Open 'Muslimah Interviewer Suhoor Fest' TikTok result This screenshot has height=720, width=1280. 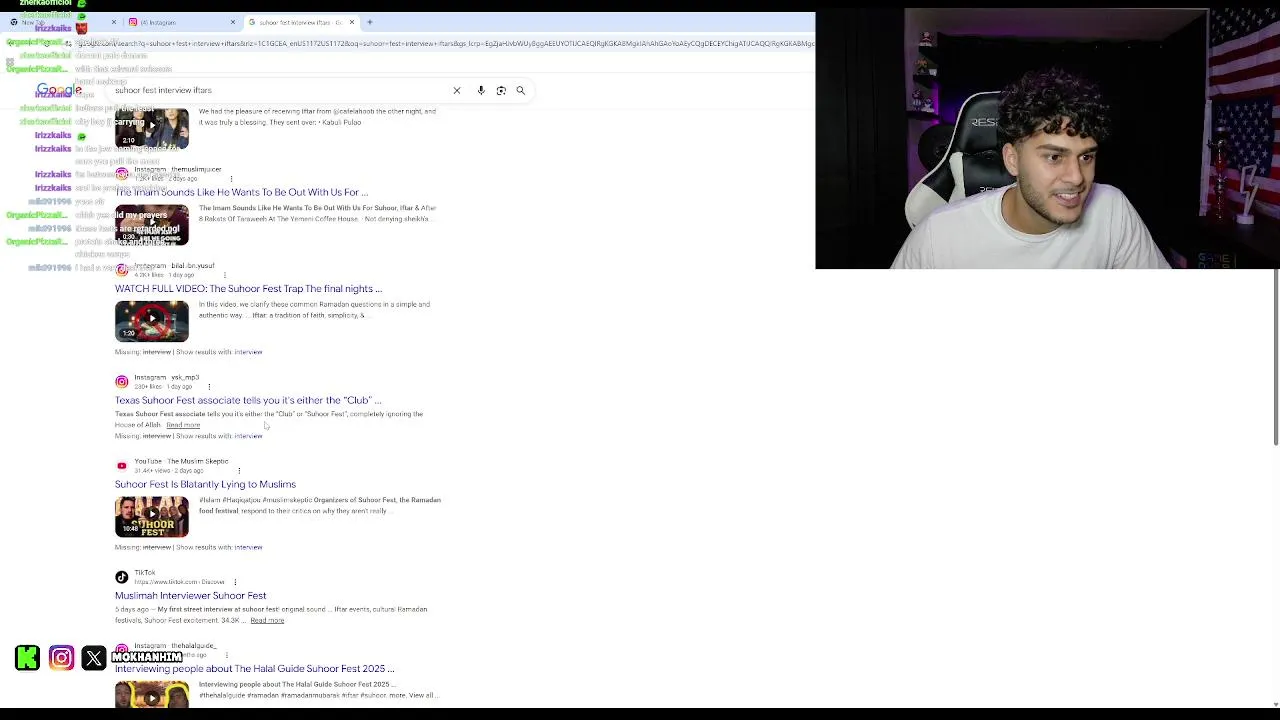(x=190, y=596)
